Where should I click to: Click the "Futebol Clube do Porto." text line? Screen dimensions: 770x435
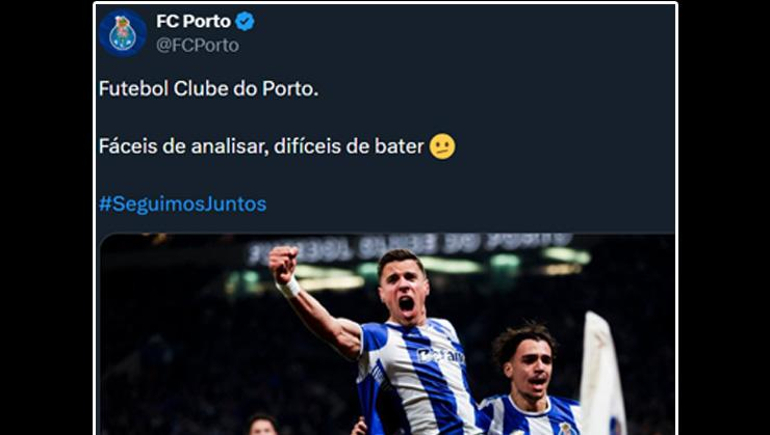pos(208,88)
